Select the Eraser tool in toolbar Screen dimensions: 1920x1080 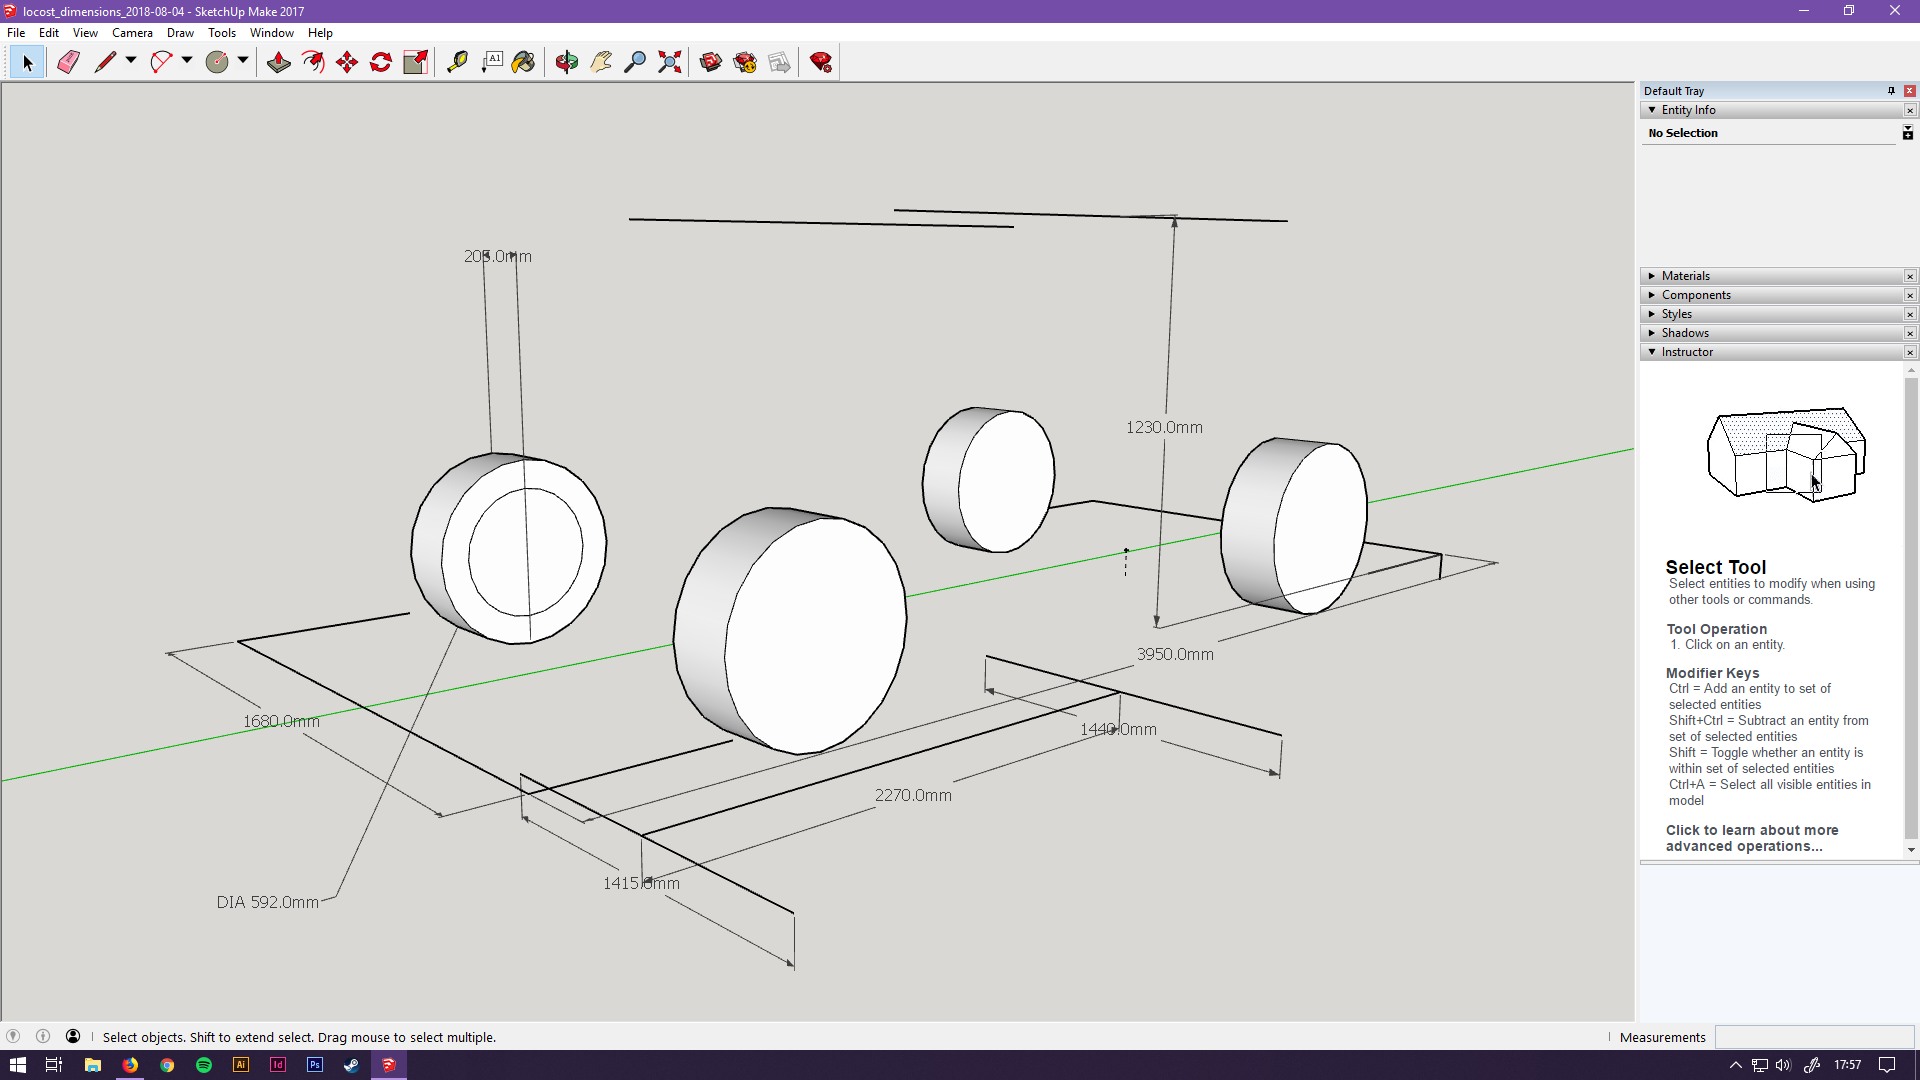pos(67,62)
